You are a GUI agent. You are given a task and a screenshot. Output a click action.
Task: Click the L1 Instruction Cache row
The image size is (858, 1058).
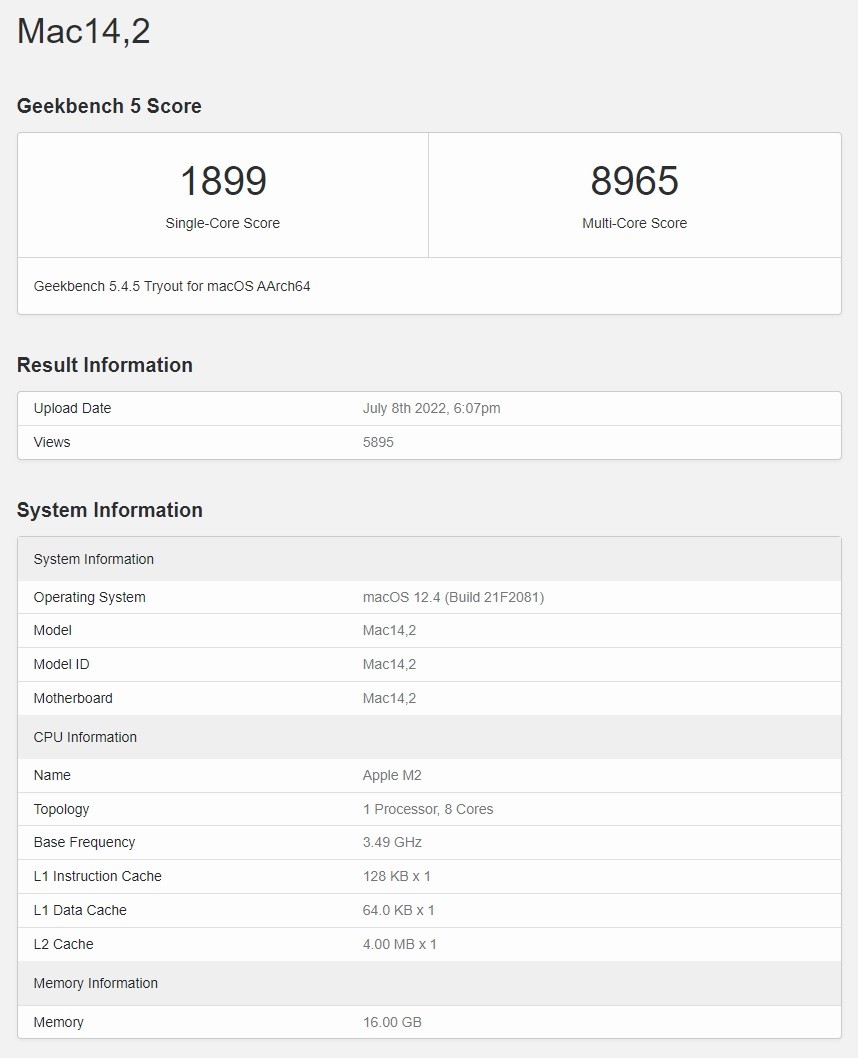tap(98, 876)
